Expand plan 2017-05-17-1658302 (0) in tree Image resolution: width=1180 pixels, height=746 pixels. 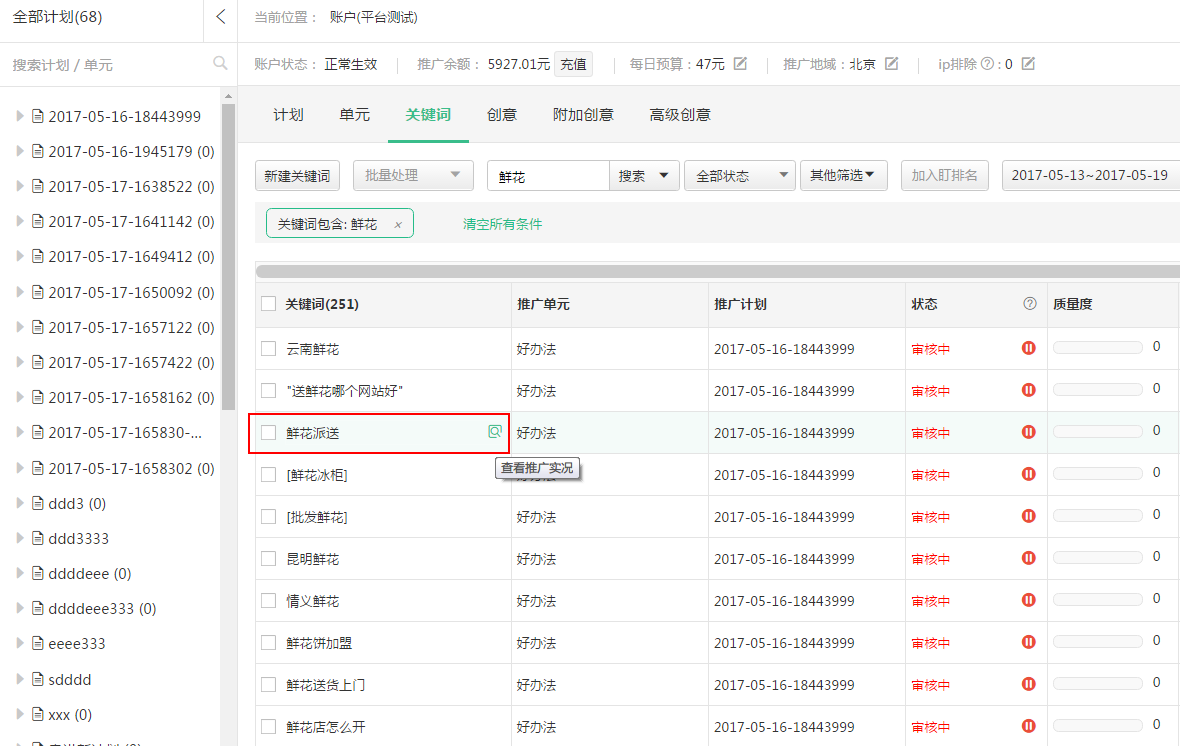click(x=20, y=467)
